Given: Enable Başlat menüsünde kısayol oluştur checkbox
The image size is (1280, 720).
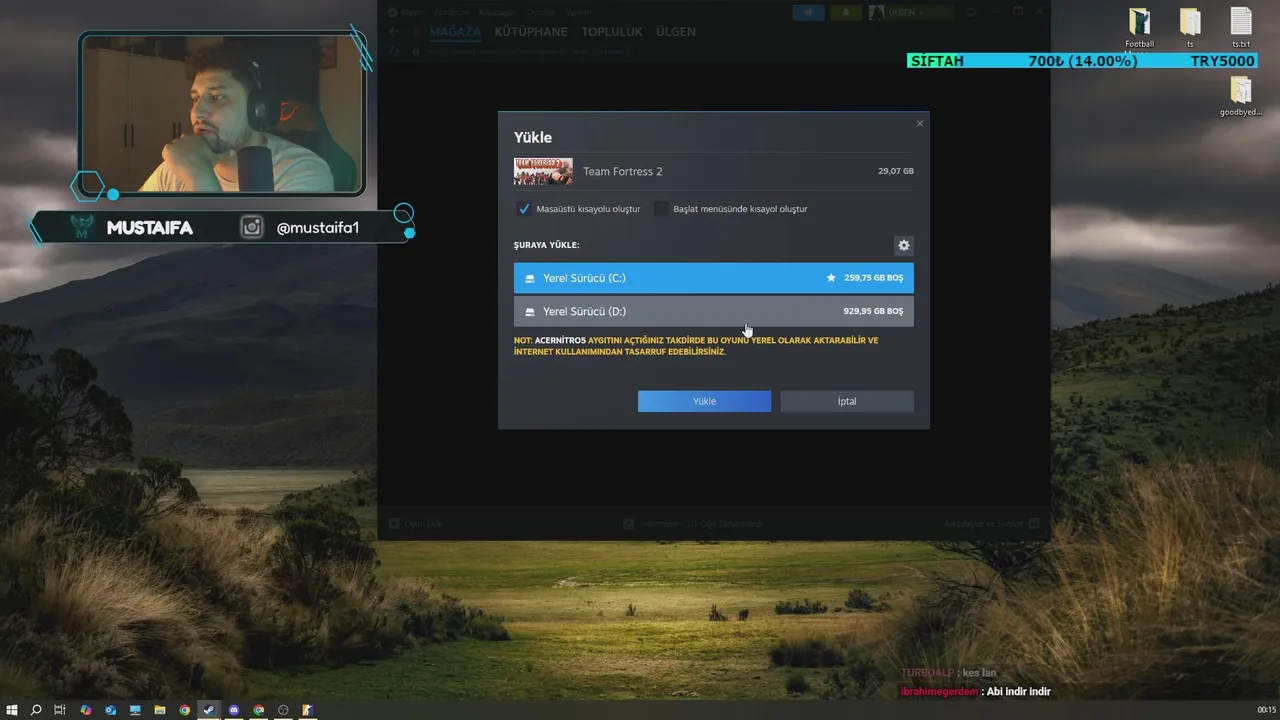Looking at the screenshot, I should [661, 209].
